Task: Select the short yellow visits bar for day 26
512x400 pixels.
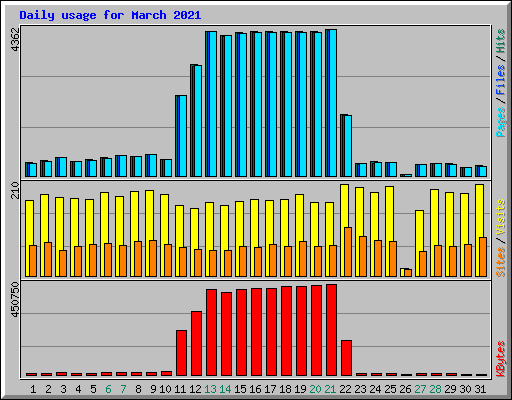Action: [x=403, y=272]
